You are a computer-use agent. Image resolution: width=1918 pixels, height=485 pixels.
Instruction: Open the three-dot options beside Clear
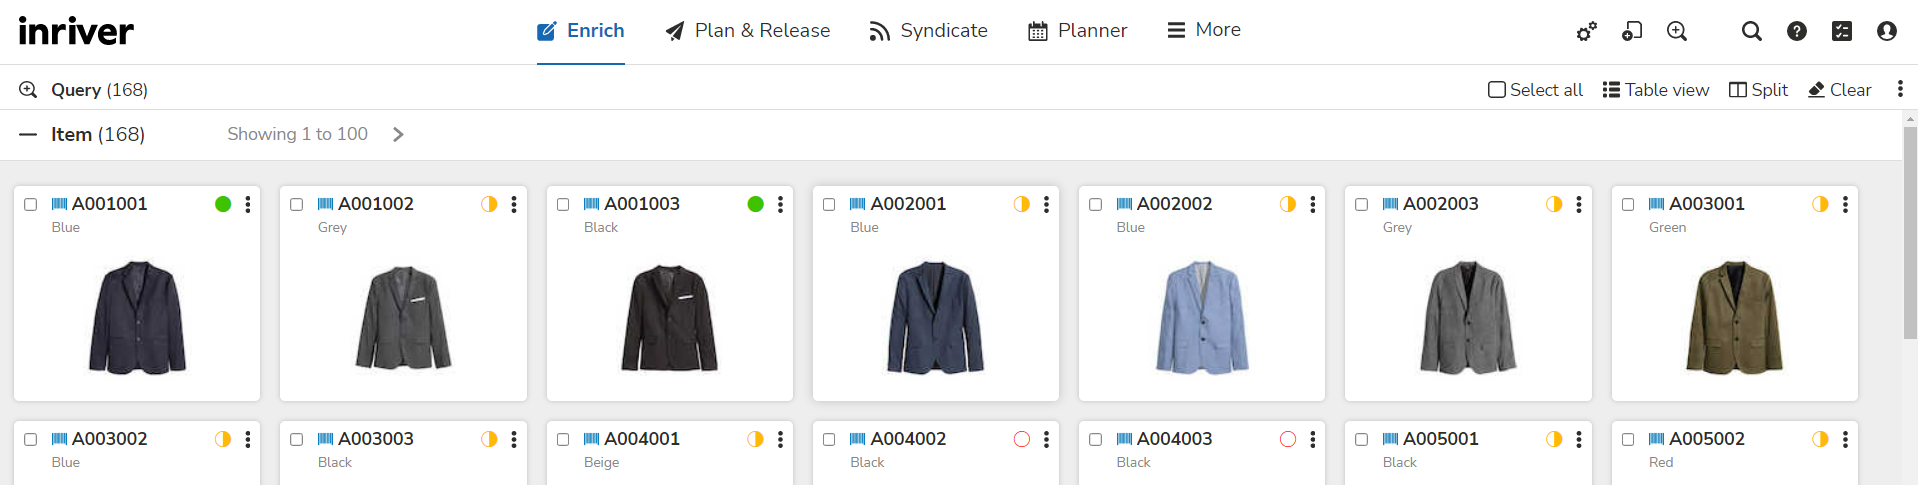click(1900, 89)
